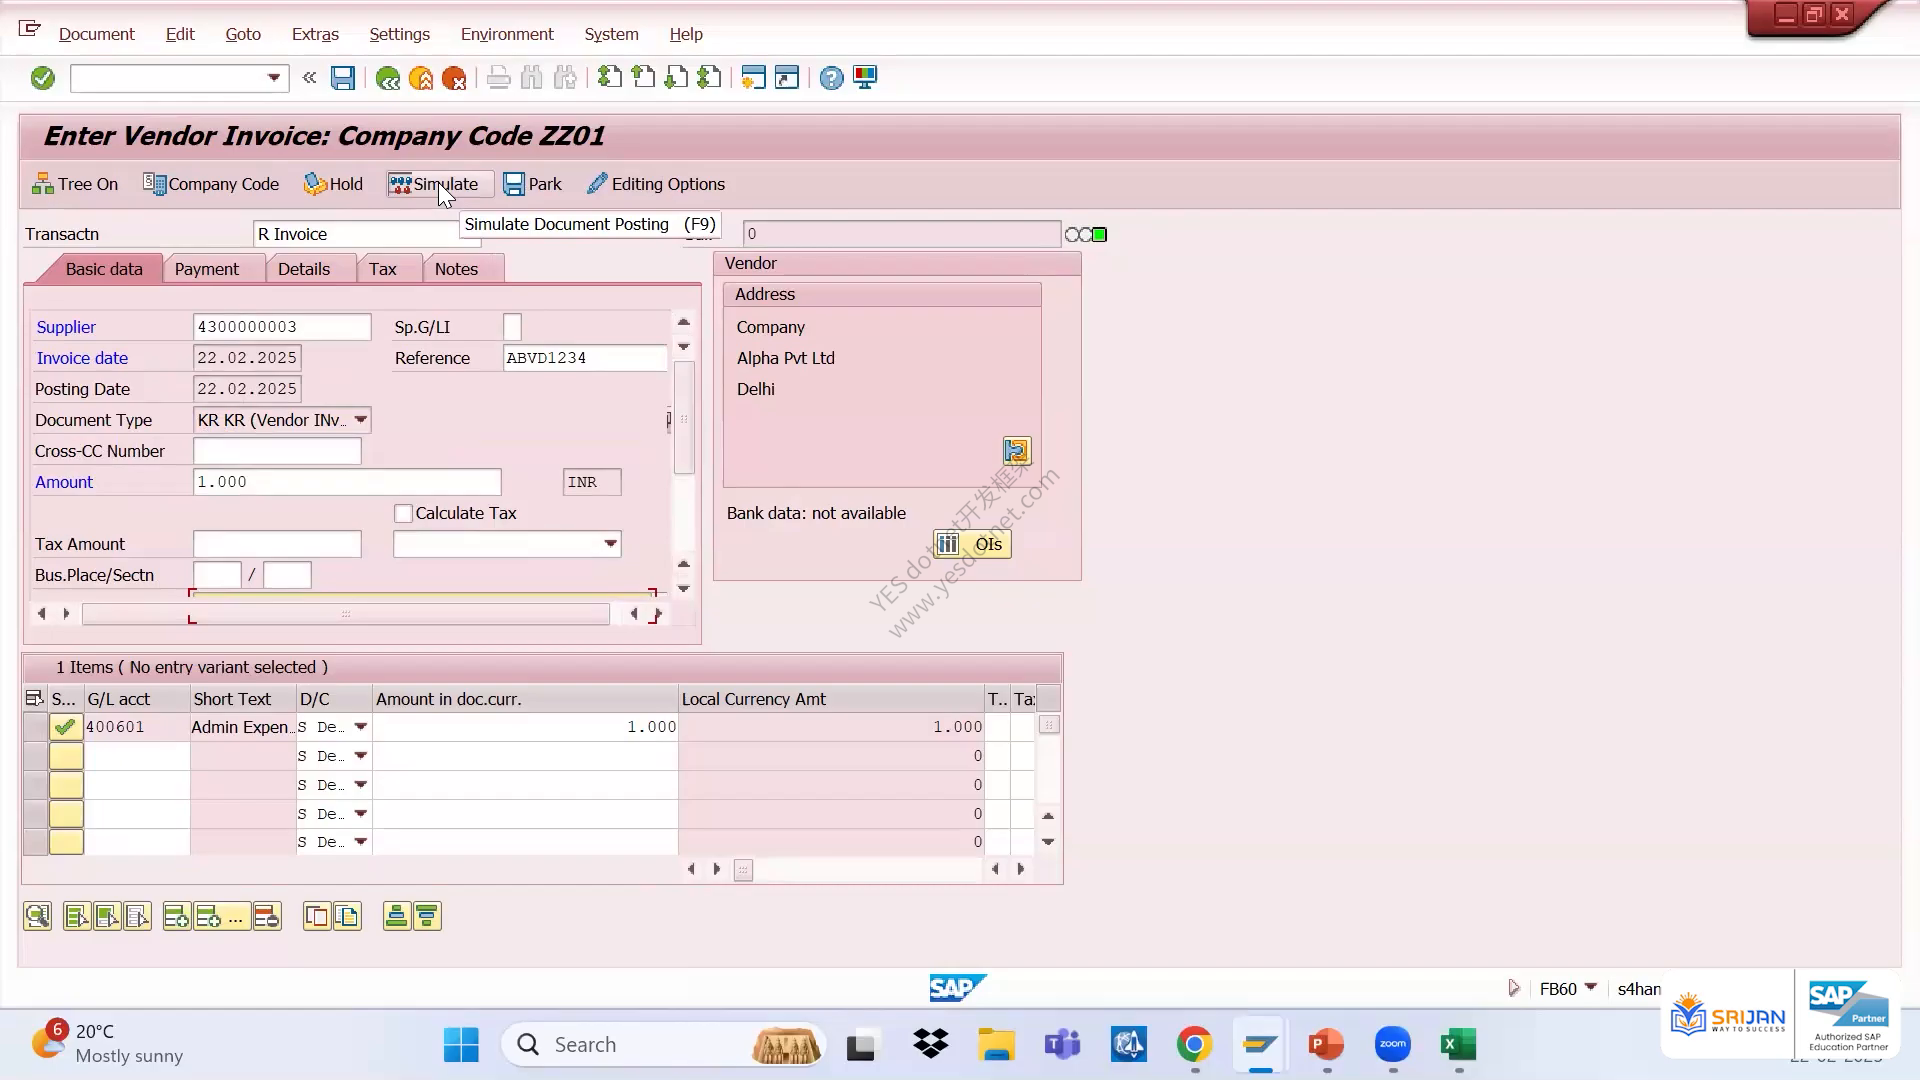Screen dimensions: 1920x1080
Task: Click the header area horizontal scrollbar
Action: click(x=346, y=614)
